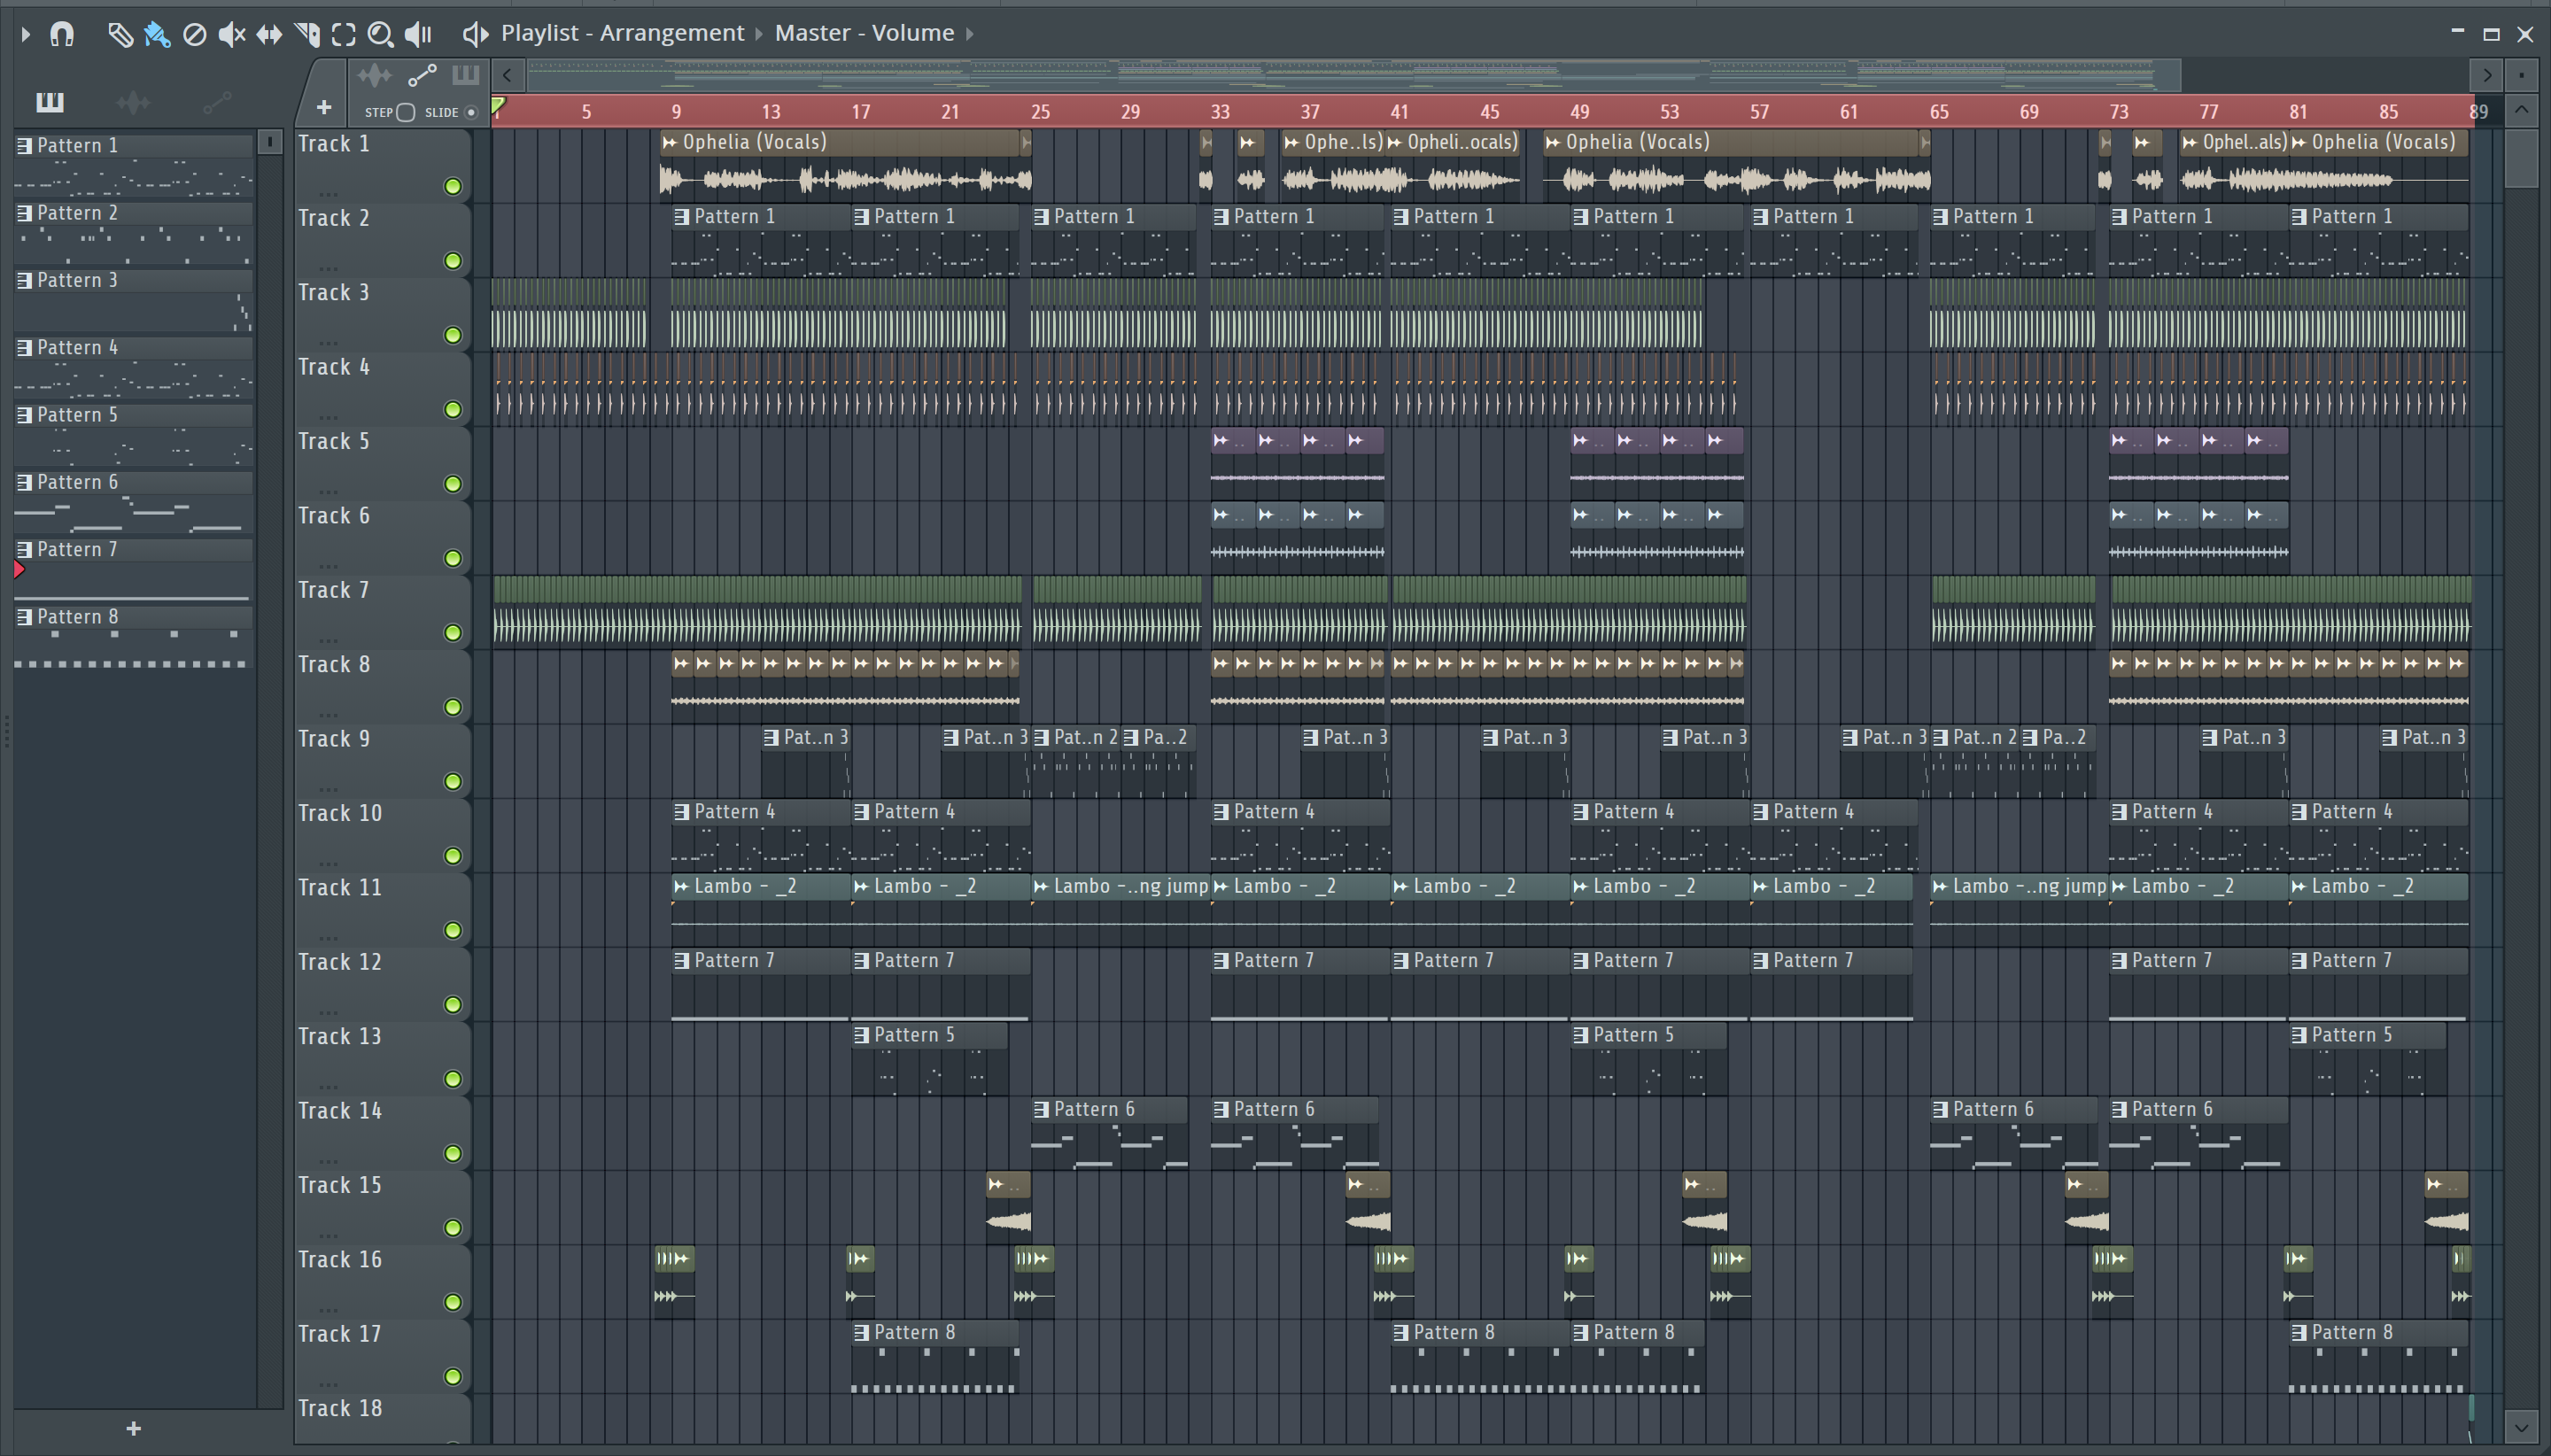This screenshot has width=2551, height=1456.
Task: Select the Slip tool
Action: 269,35
